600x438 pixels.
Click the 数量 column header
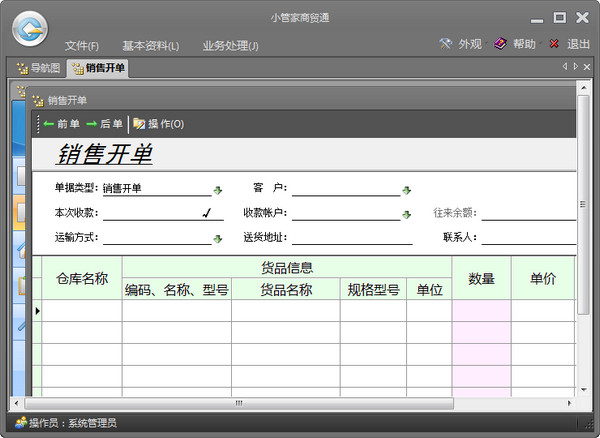click(481, 279)
